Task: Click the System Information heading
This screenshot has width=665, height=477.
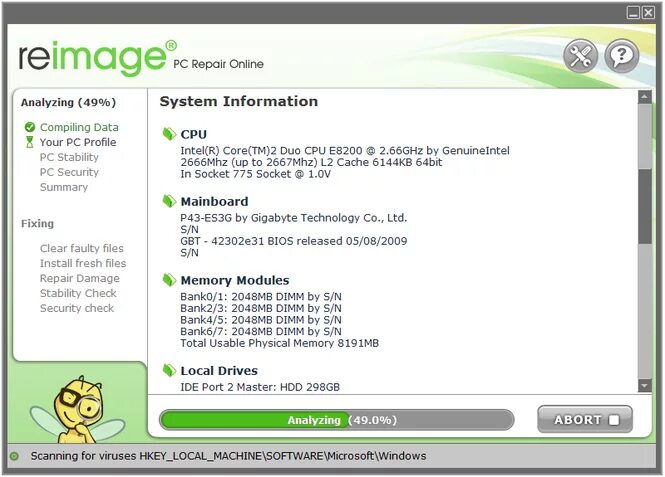Action: coord(239,101)
